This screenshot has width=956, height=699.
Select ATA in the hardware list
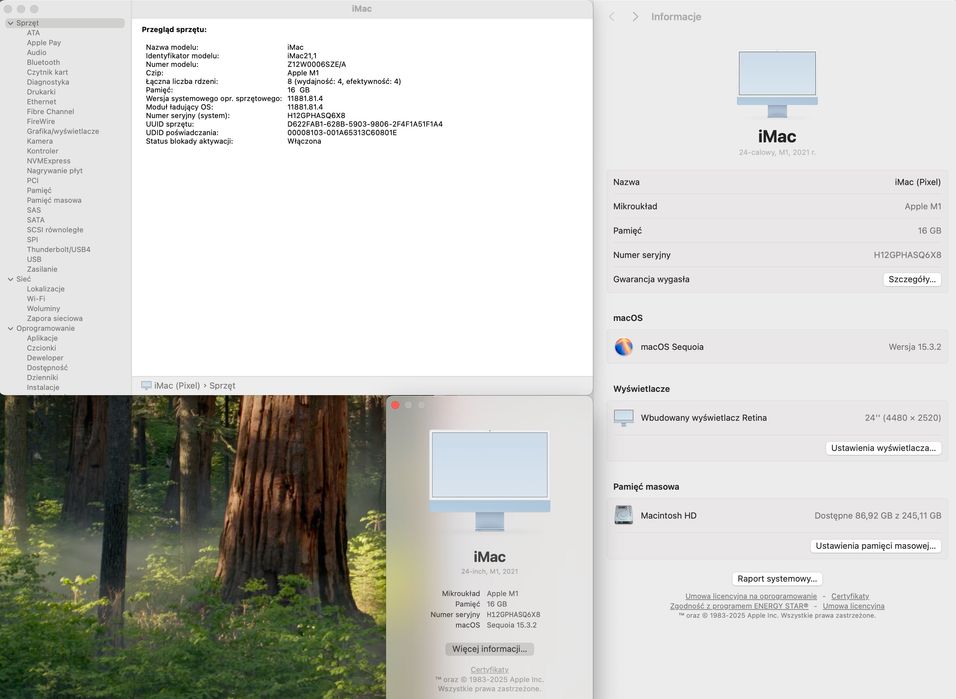coord(33,33)
